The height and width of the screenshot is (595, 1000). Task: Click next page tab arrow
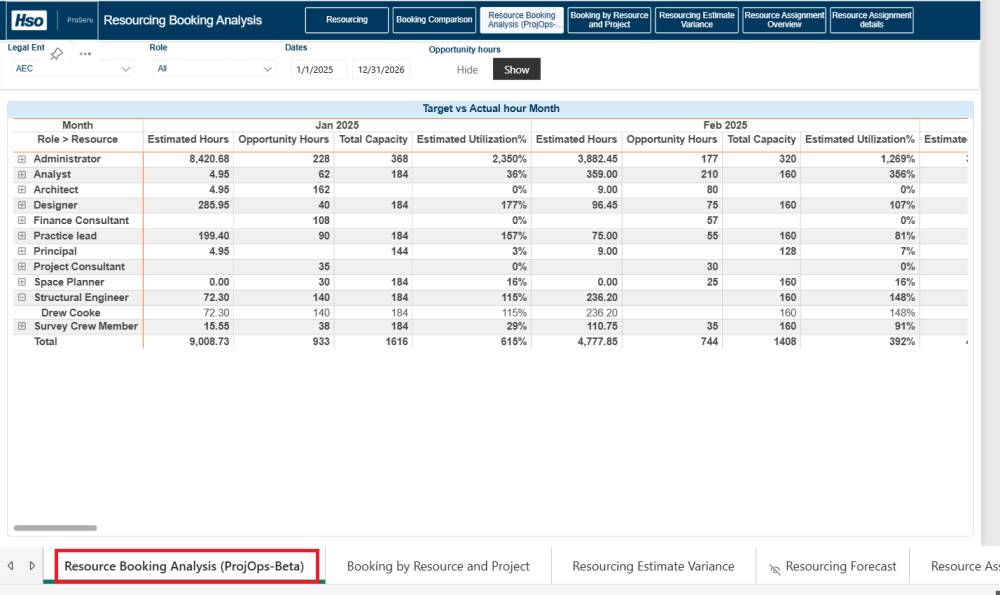[32, 566]
